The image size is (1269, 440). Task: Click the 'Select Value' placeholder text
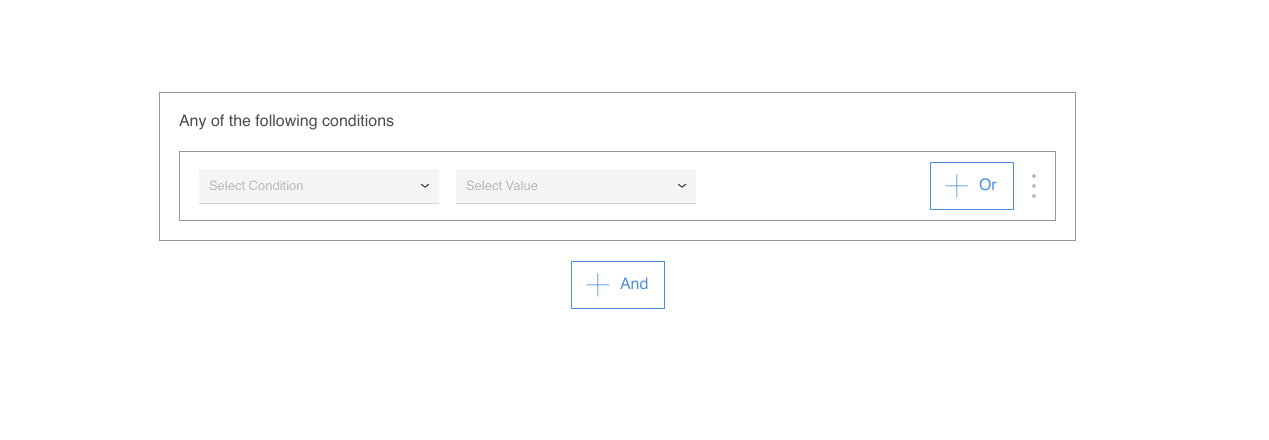tap(502, 186)
